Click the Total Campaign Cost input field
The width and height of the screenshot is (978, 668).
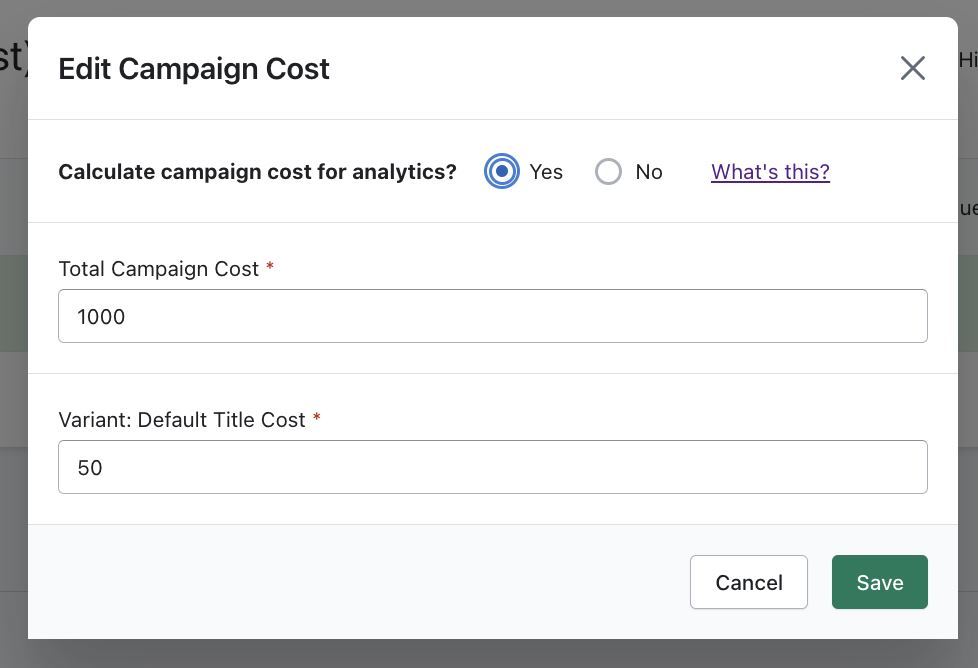[492, 317]
